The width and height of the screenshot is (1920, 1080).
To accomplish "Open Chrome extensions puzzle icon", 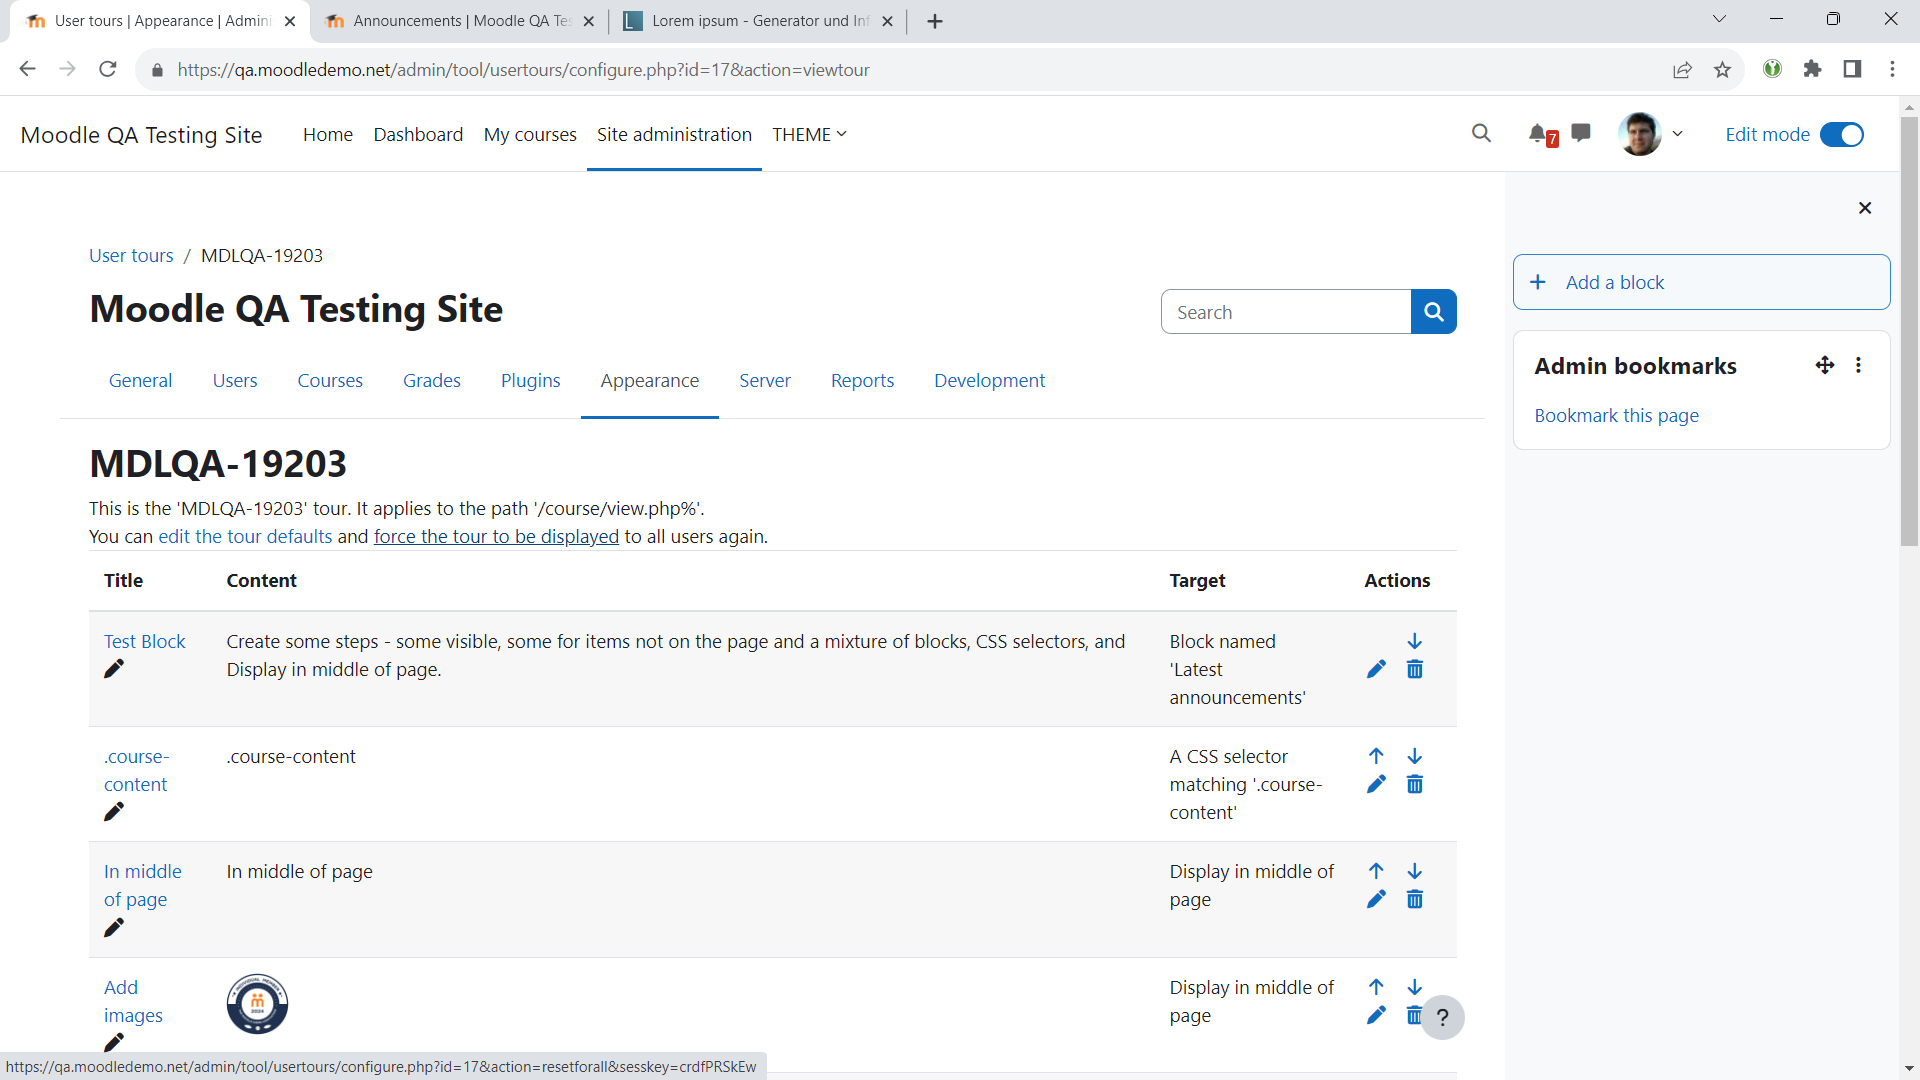I will click(1812, 69).
